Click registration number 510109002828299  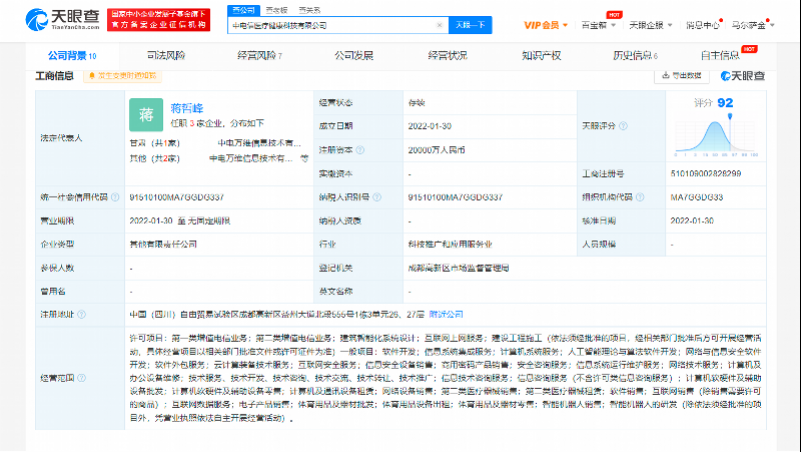click(x=705, y=174)
